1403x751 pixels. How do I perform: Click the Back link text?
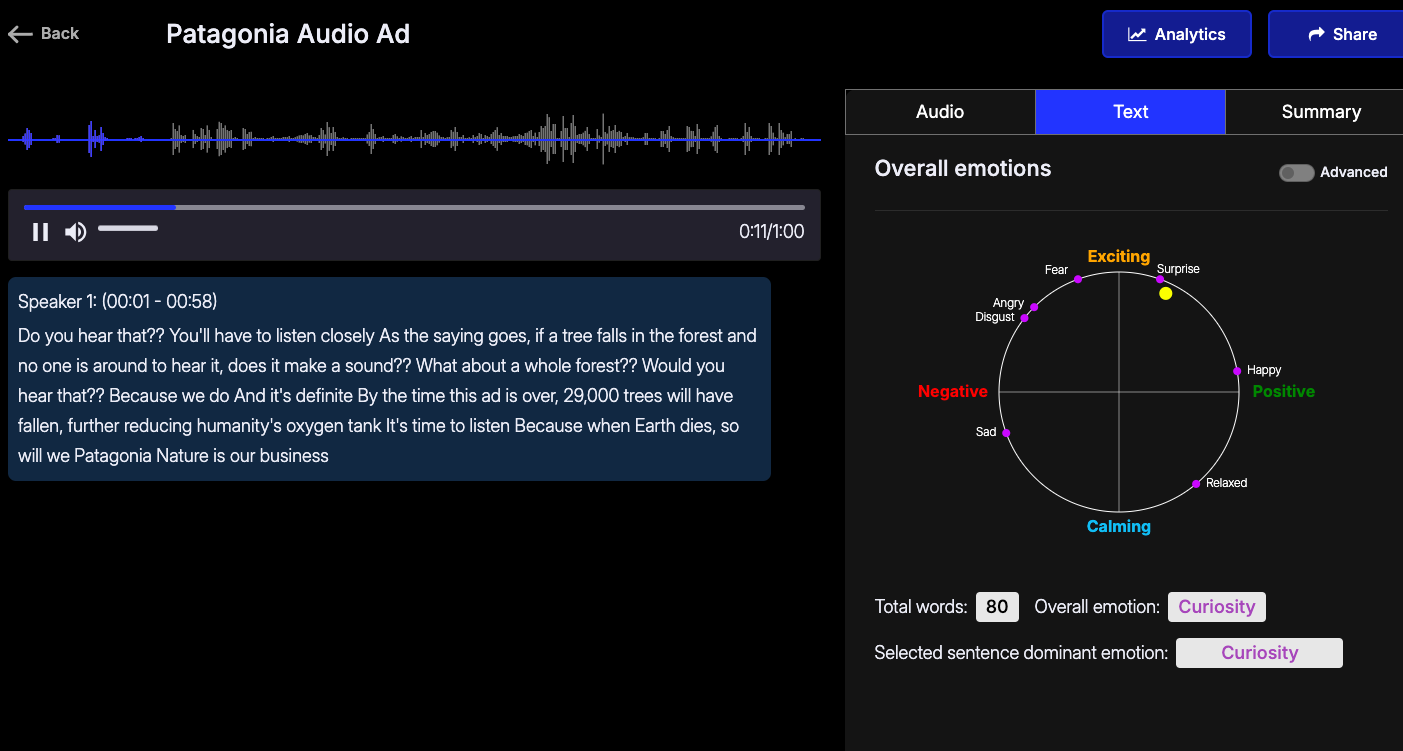[60, 34]
